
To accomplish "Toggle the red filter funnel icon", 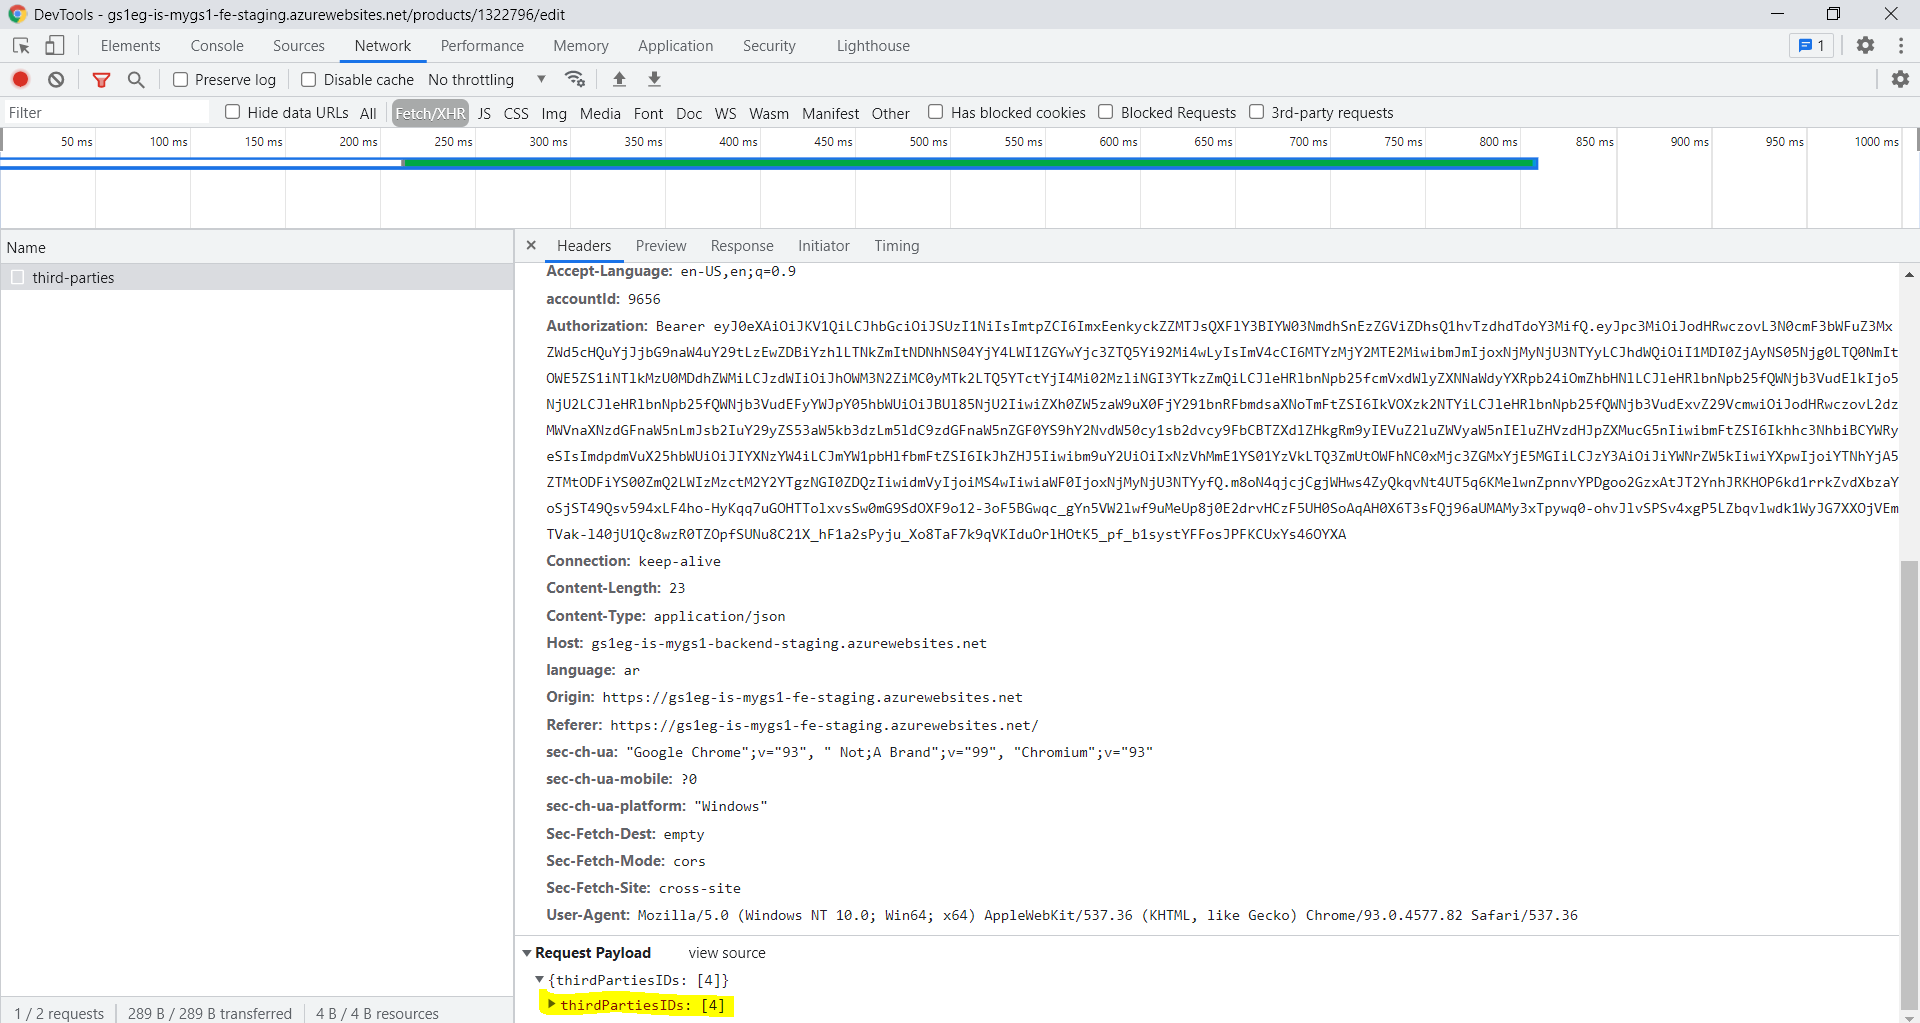I will pos(101,79).
